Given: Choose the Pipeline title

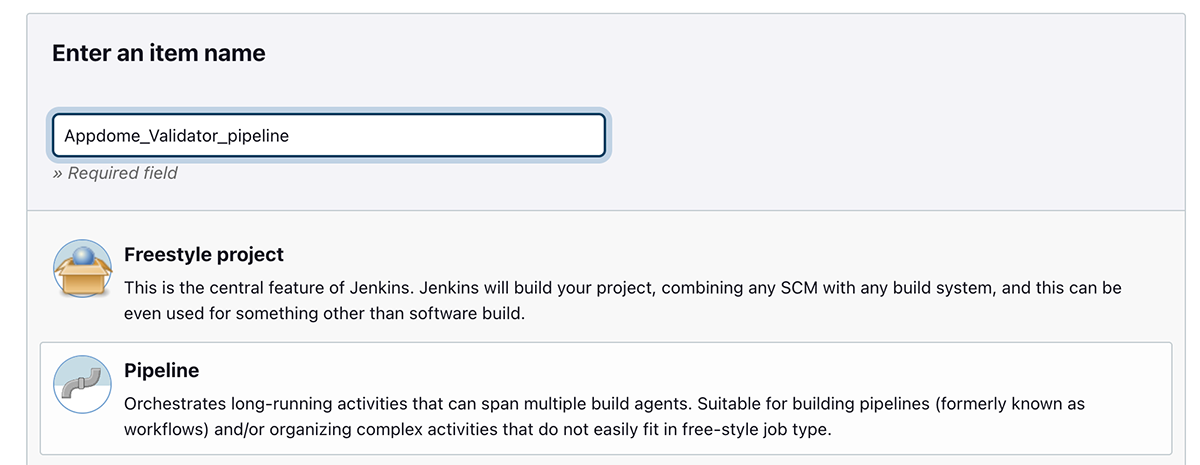Looking at the screenshot, I should (x=161, y=371).
